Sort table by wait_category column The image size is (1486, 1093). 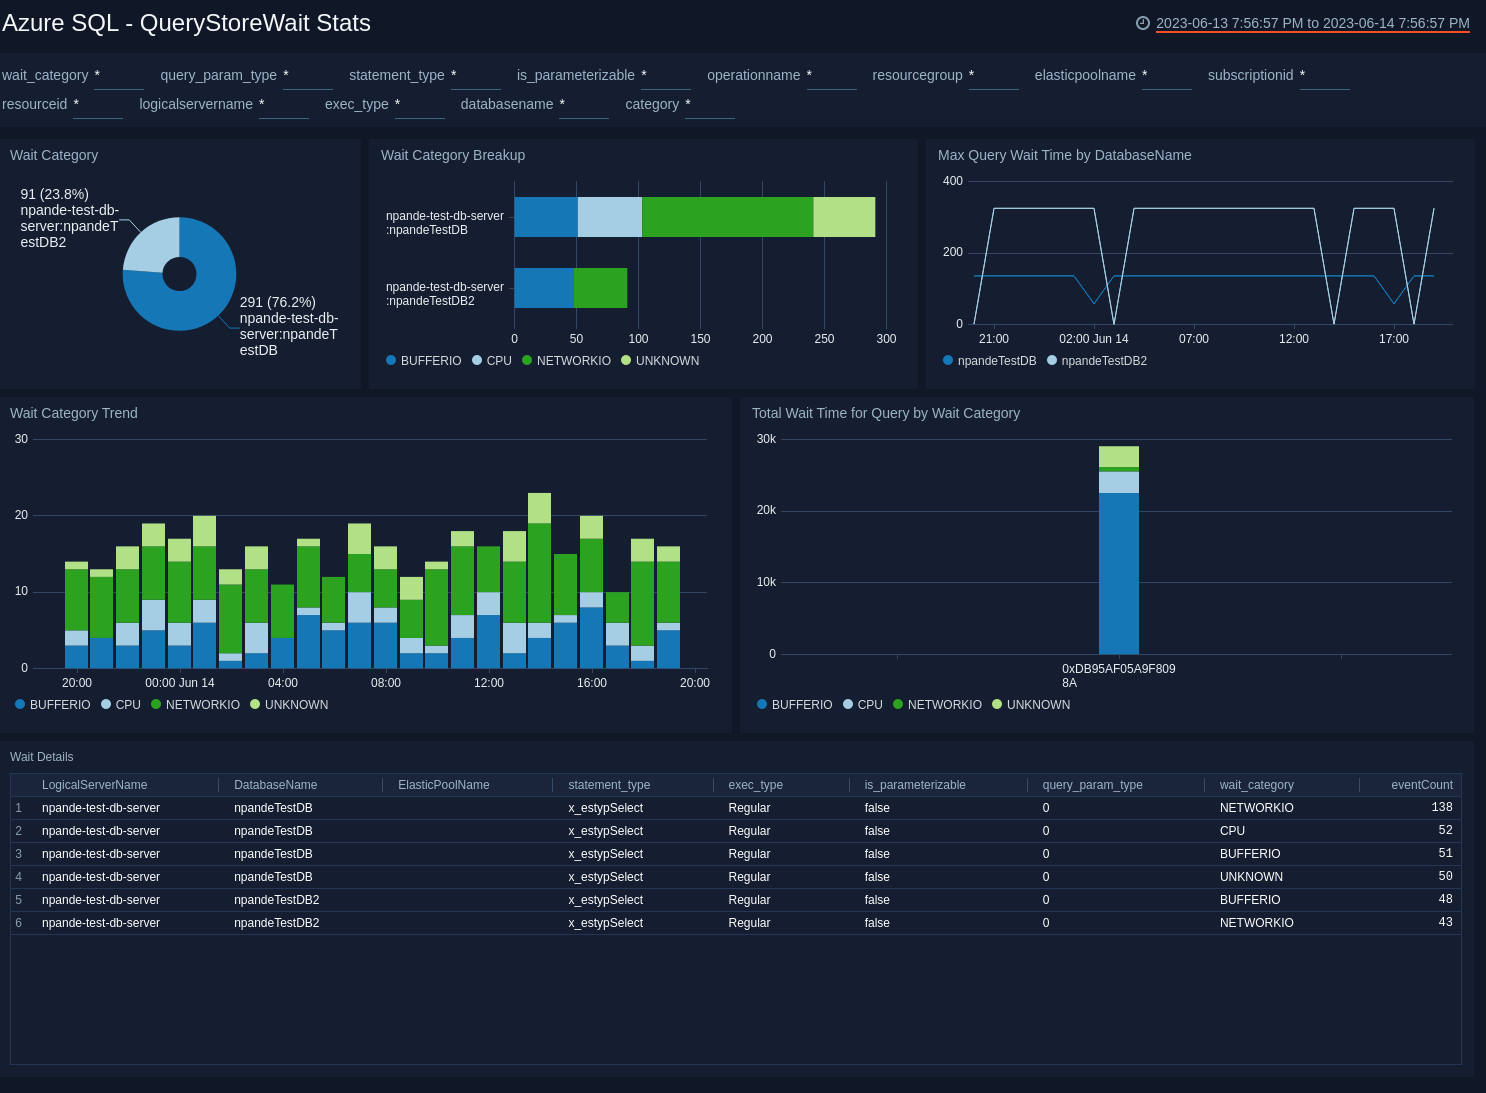pyautogui.click(x=1257, y=785)
